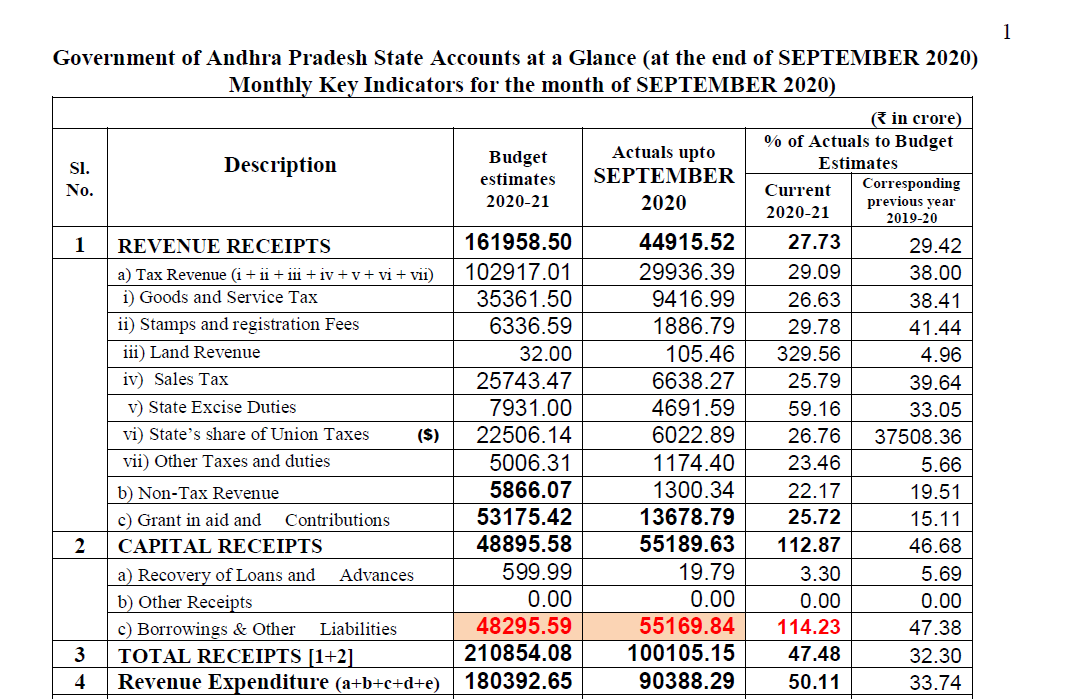1073x699 pixels.
Task: Select the red 114.23 percentage value
Action: (x=808, y=626)
